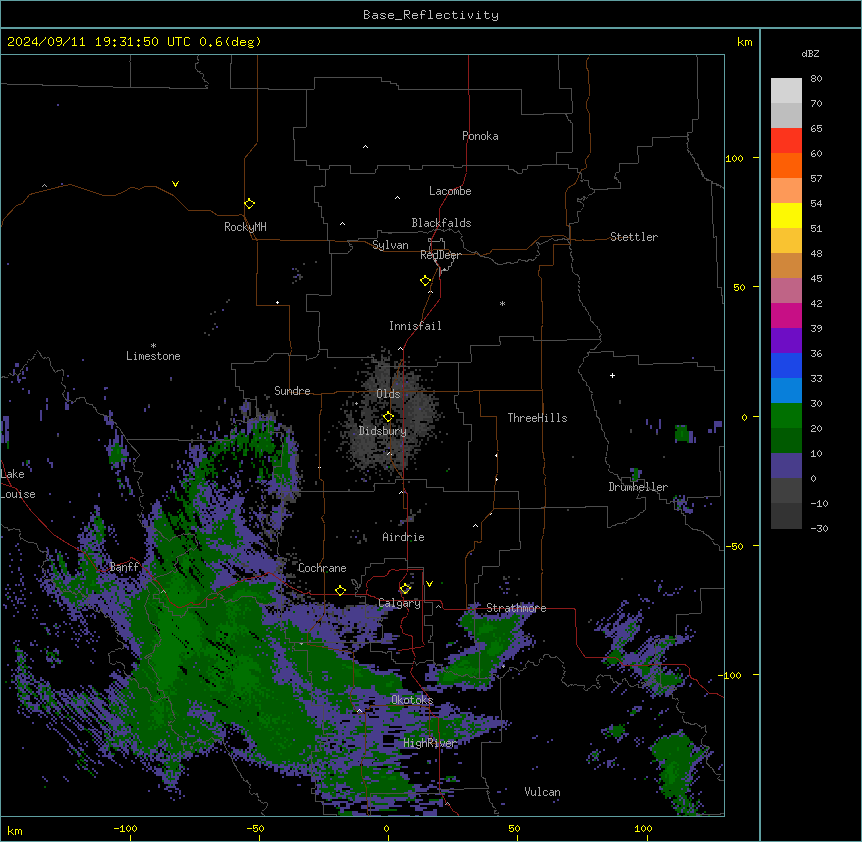Click the Lacombe label

click(450, 191)
